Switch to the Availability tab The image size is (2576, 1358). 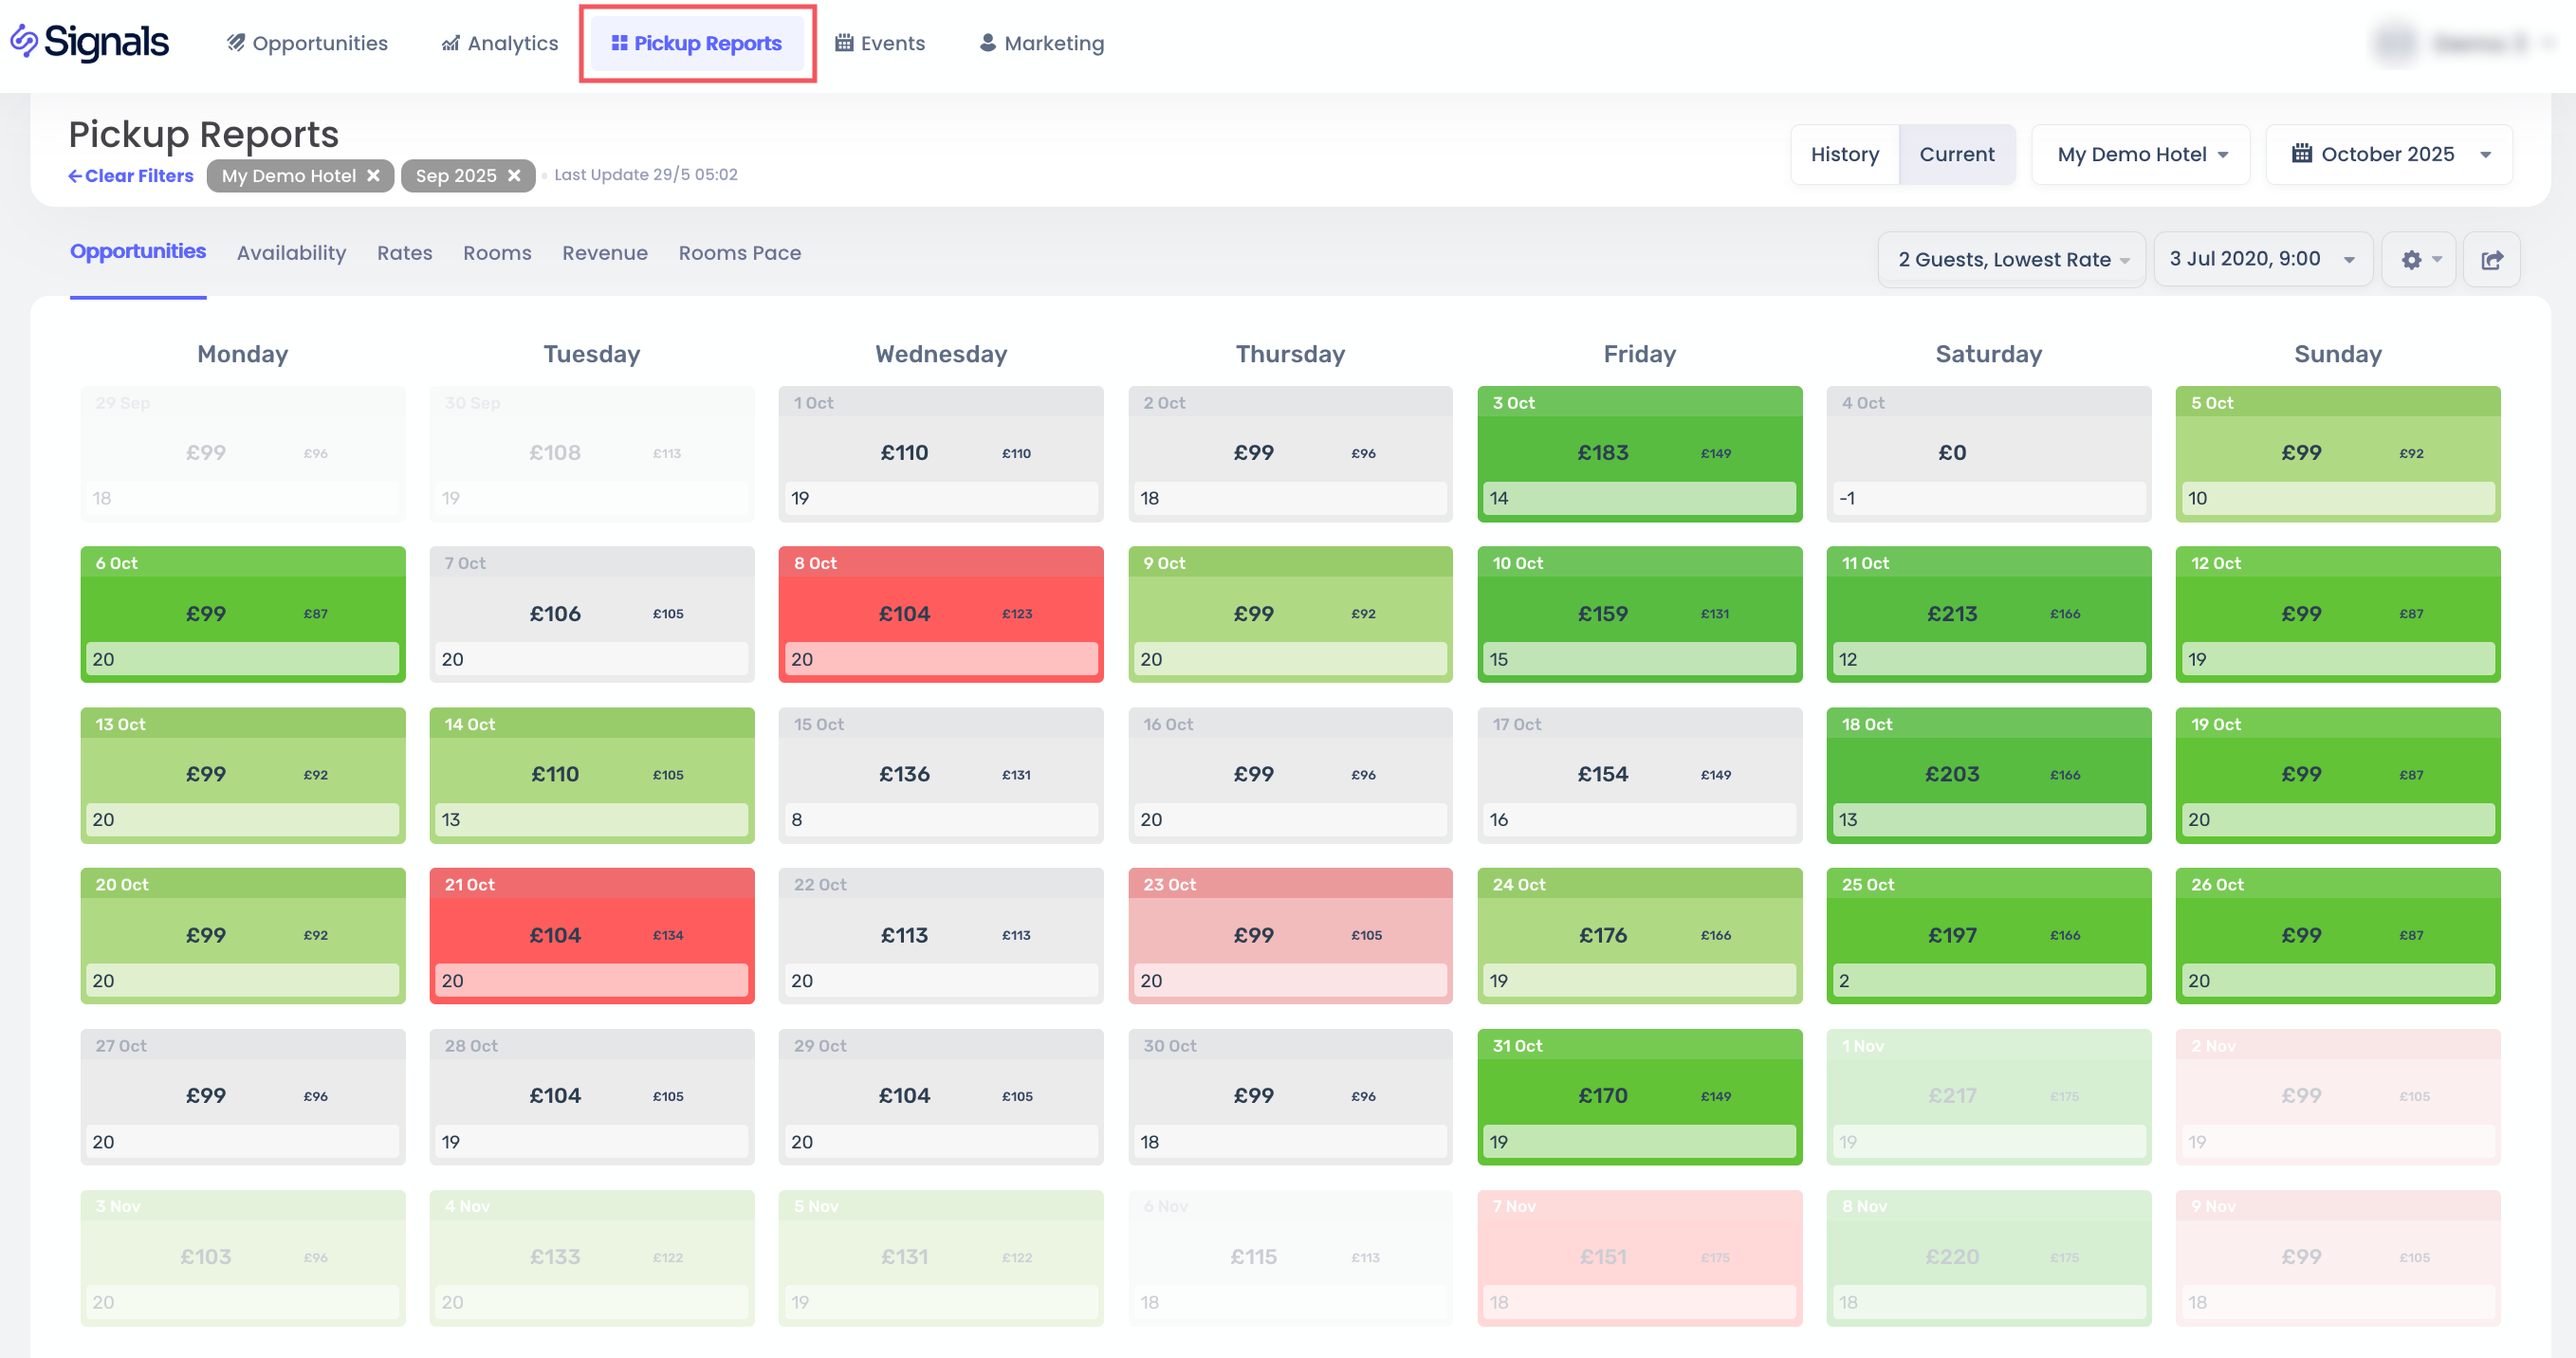click(291, 253)
